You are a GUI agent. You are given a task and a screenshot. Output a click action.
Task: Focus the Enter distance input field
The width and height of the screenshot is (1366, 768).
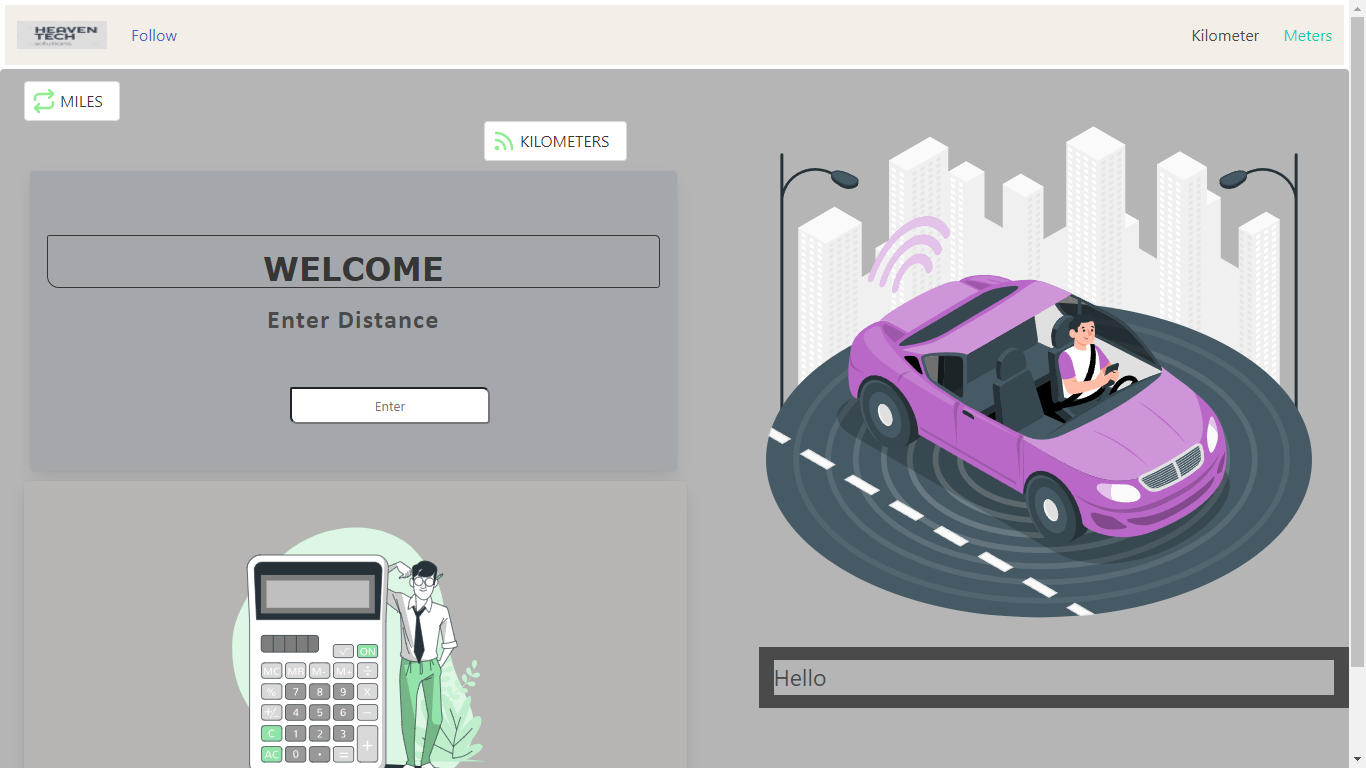pos(389,406)
